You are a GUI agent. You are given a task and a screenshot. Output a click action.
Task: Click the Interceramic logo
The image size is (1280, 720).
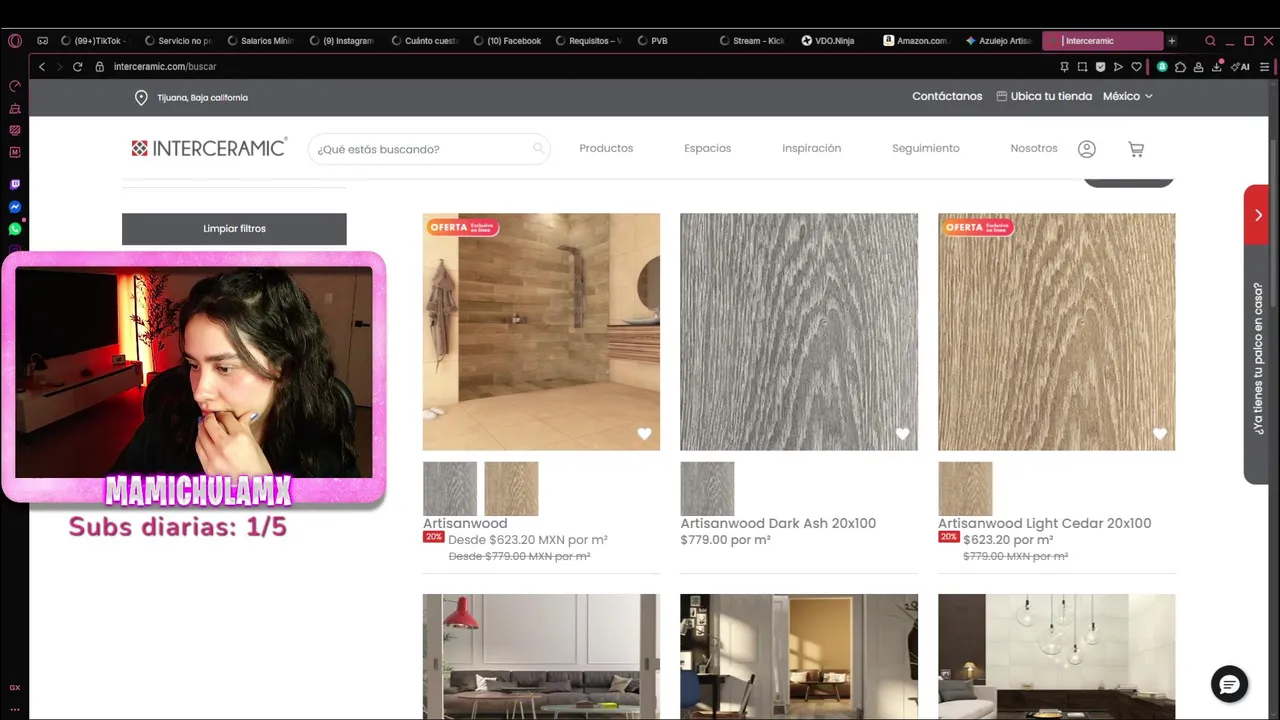(x=209, y=148)
